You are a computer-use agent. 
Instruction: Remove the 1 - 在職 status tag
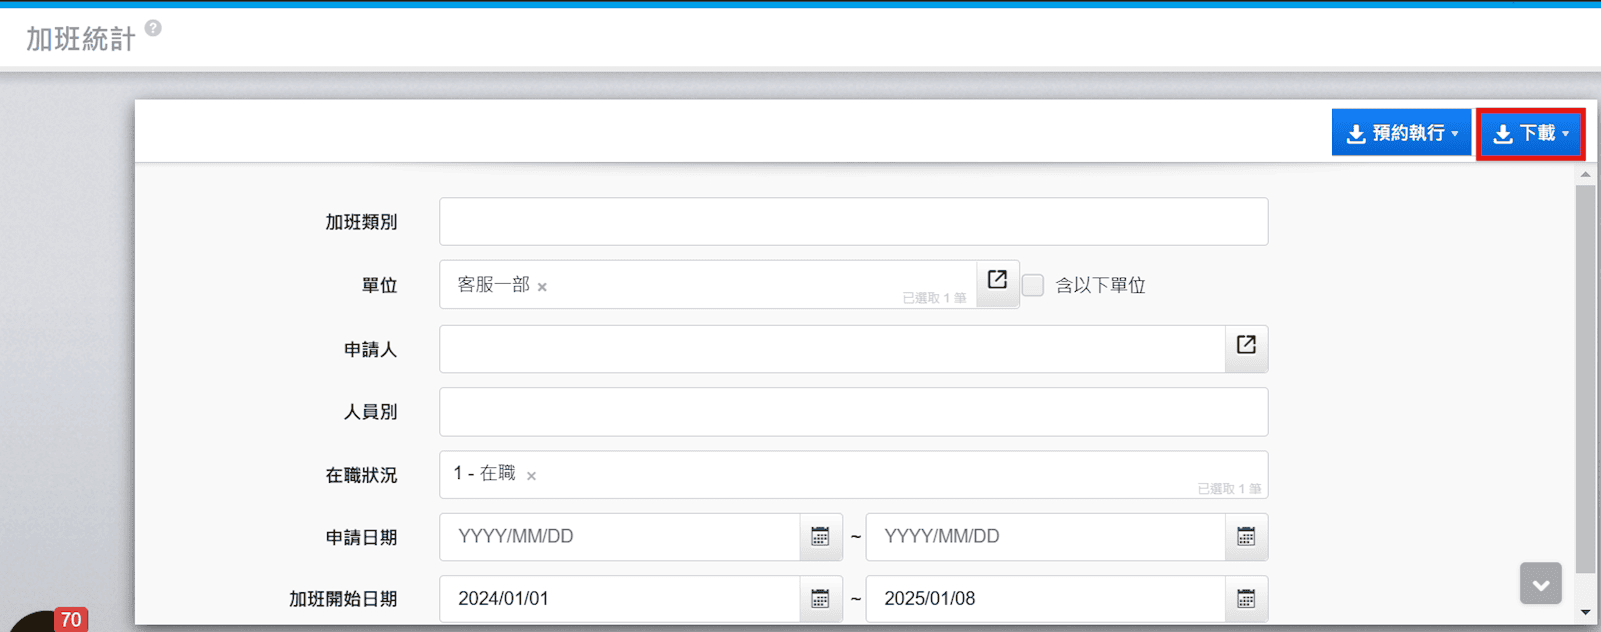point(531,476)
